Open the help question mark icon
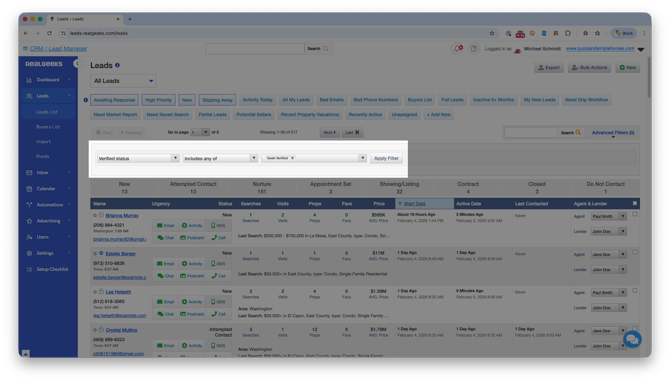670x382 pixels. point(473,49)
